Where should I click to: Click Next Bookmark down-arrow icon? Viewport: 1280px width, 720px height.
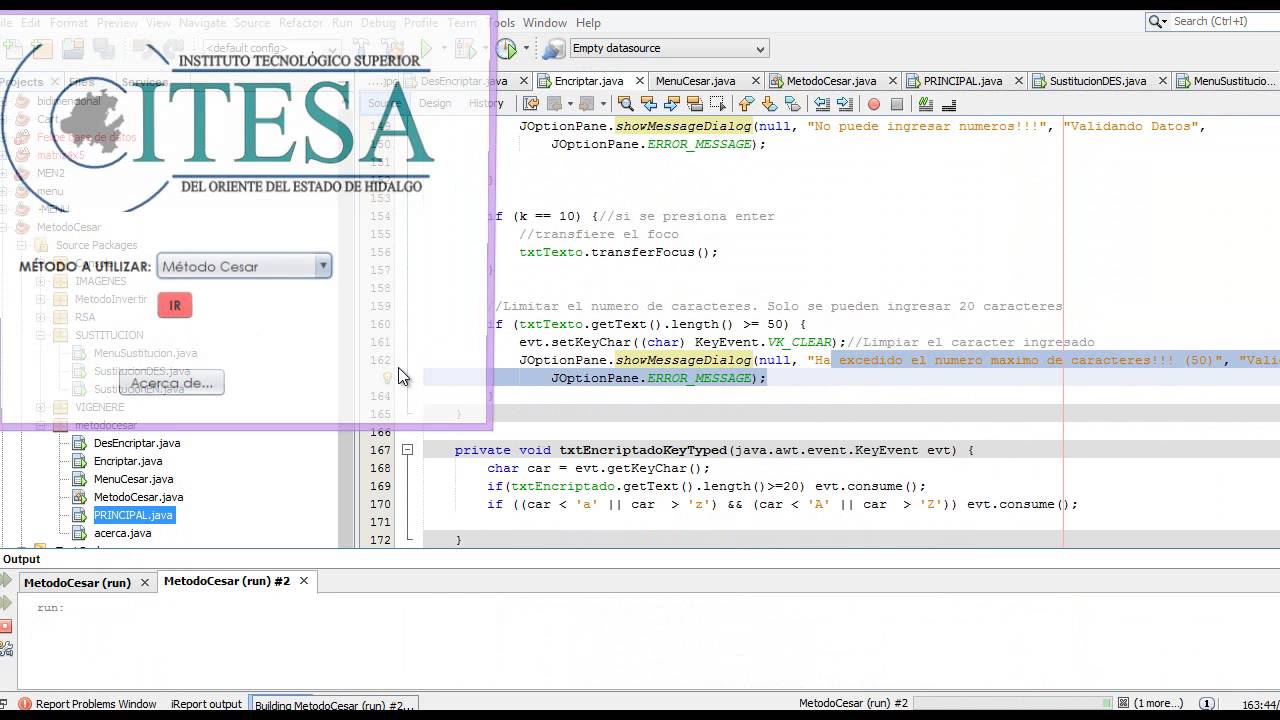coord(768,103)
